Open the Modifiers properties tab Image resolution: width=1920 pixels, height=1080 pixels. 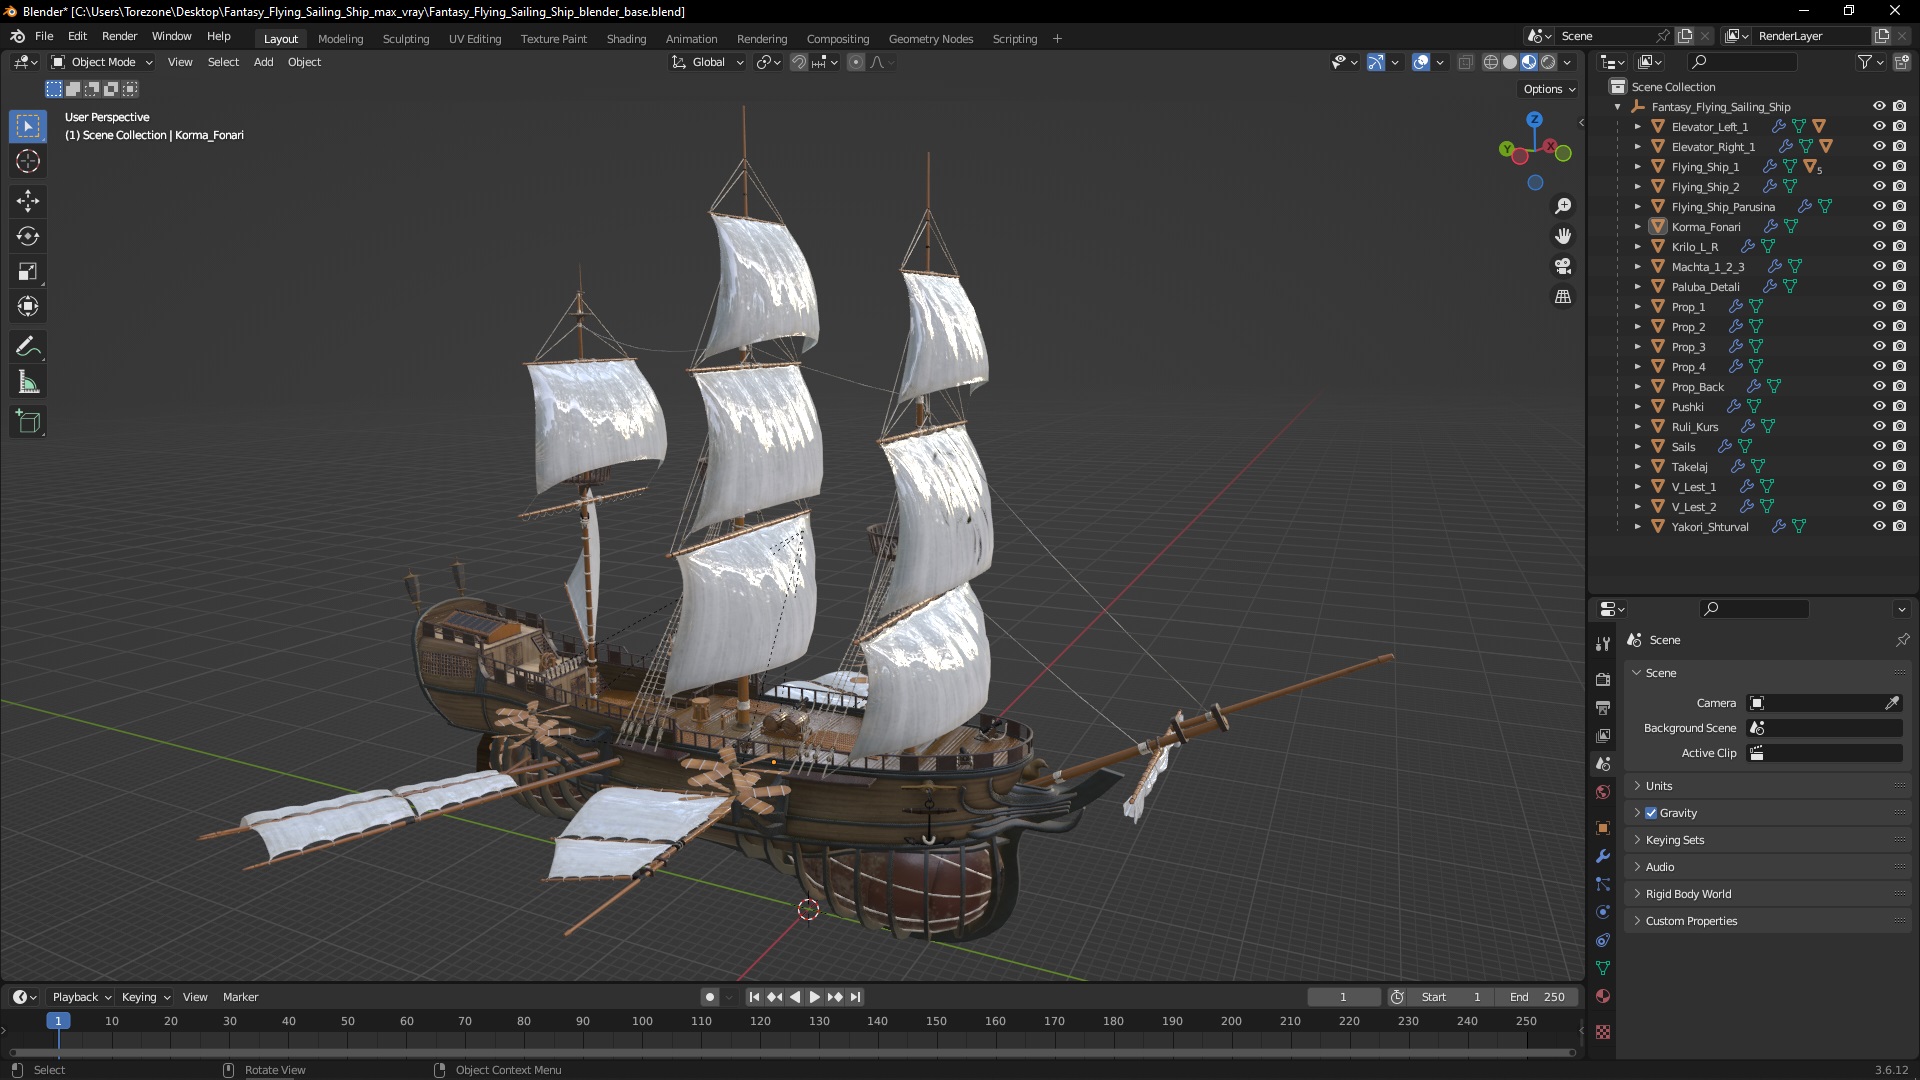[1603, 856]
